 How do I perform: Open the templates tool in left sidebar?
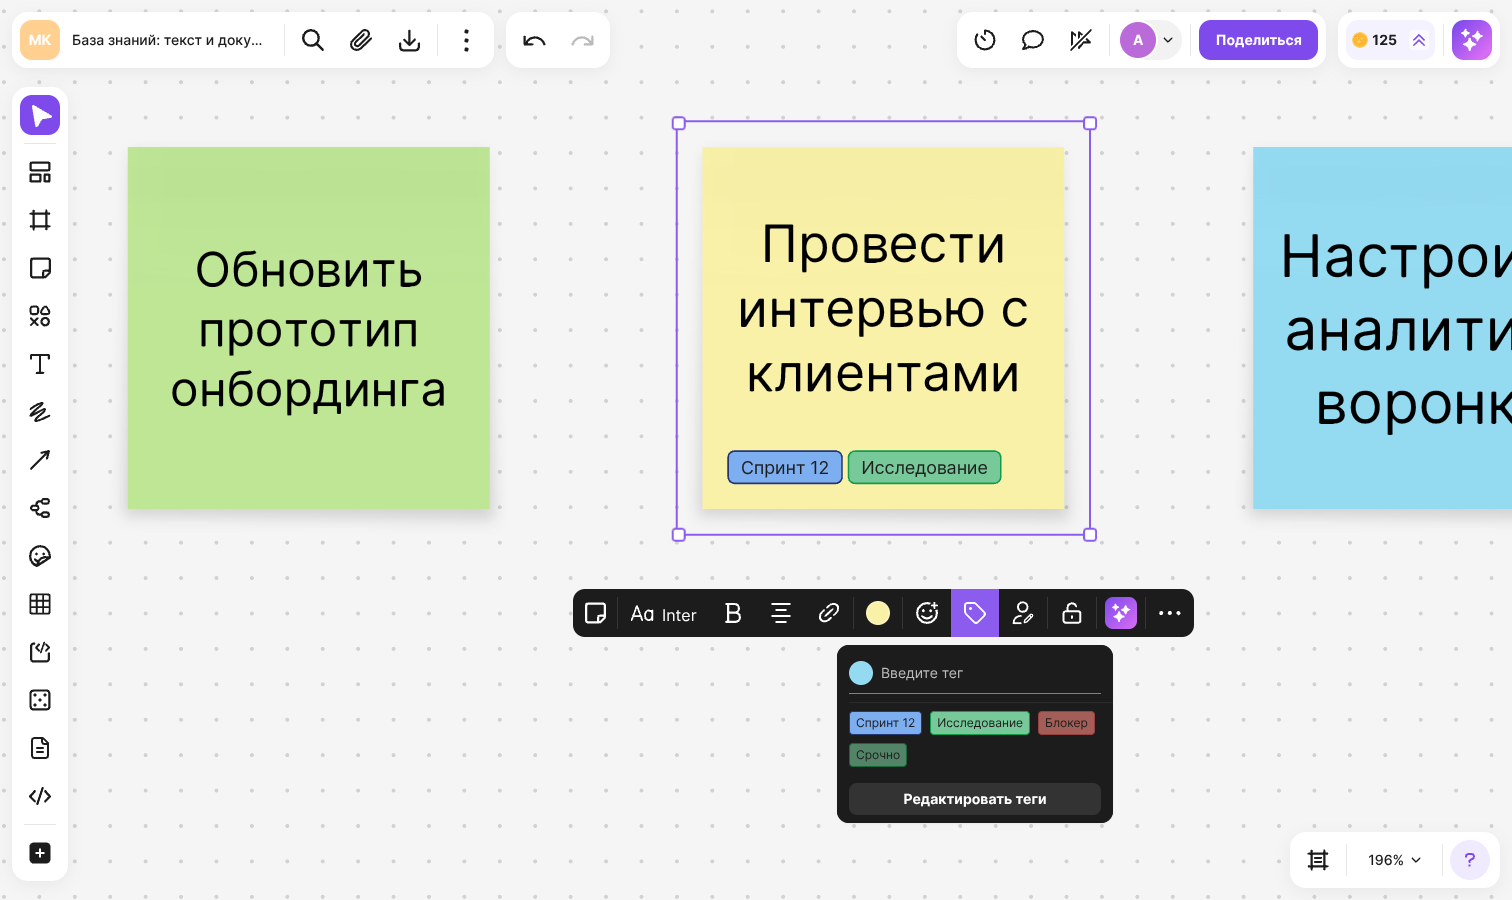(40, 172)
